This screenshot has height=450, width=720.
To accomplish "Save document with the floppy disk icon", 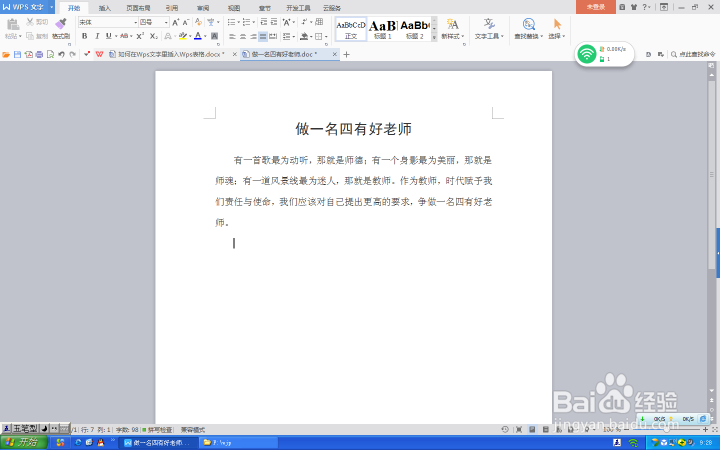I will (x=17, y=54).
